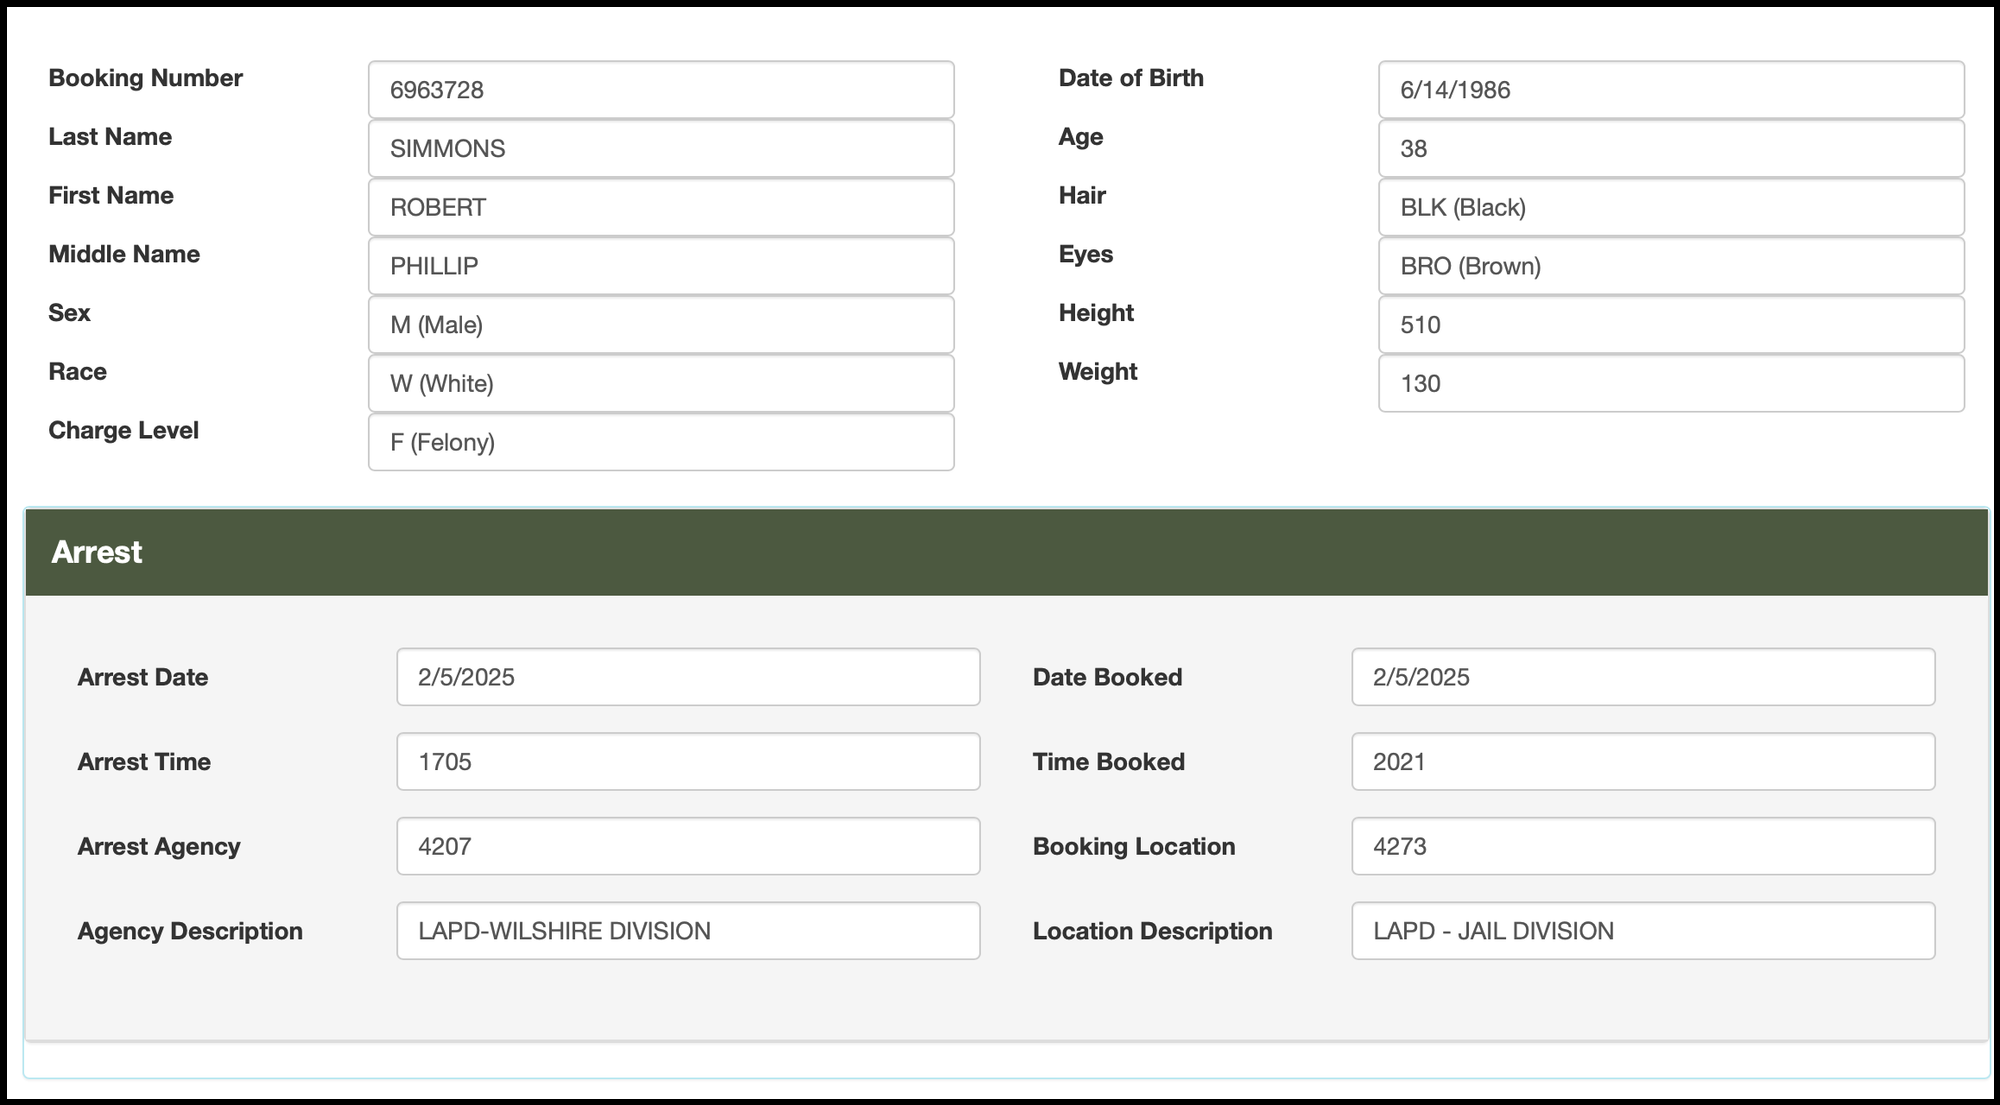This screenshot has height=1105, width=2000.
Task: Select the Last Name field SIMMONS
Action: (660, 149)
